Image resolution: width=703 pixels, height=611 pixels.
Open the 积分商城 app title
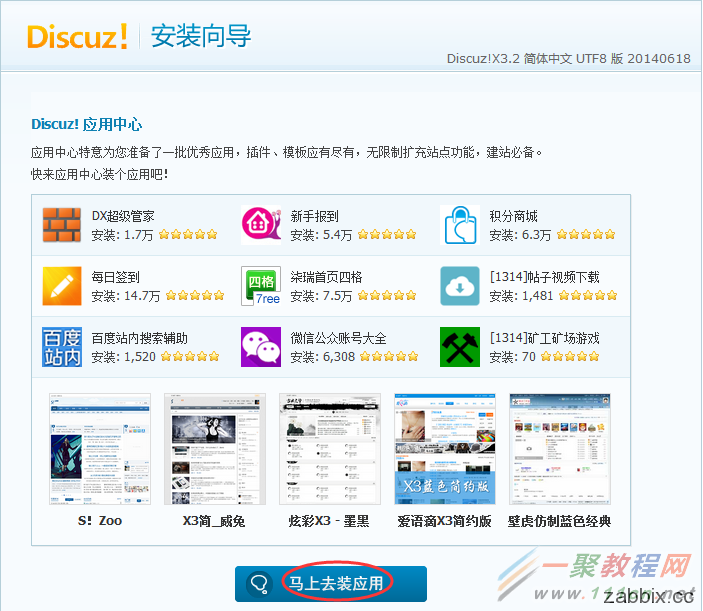tap(513, 216)
